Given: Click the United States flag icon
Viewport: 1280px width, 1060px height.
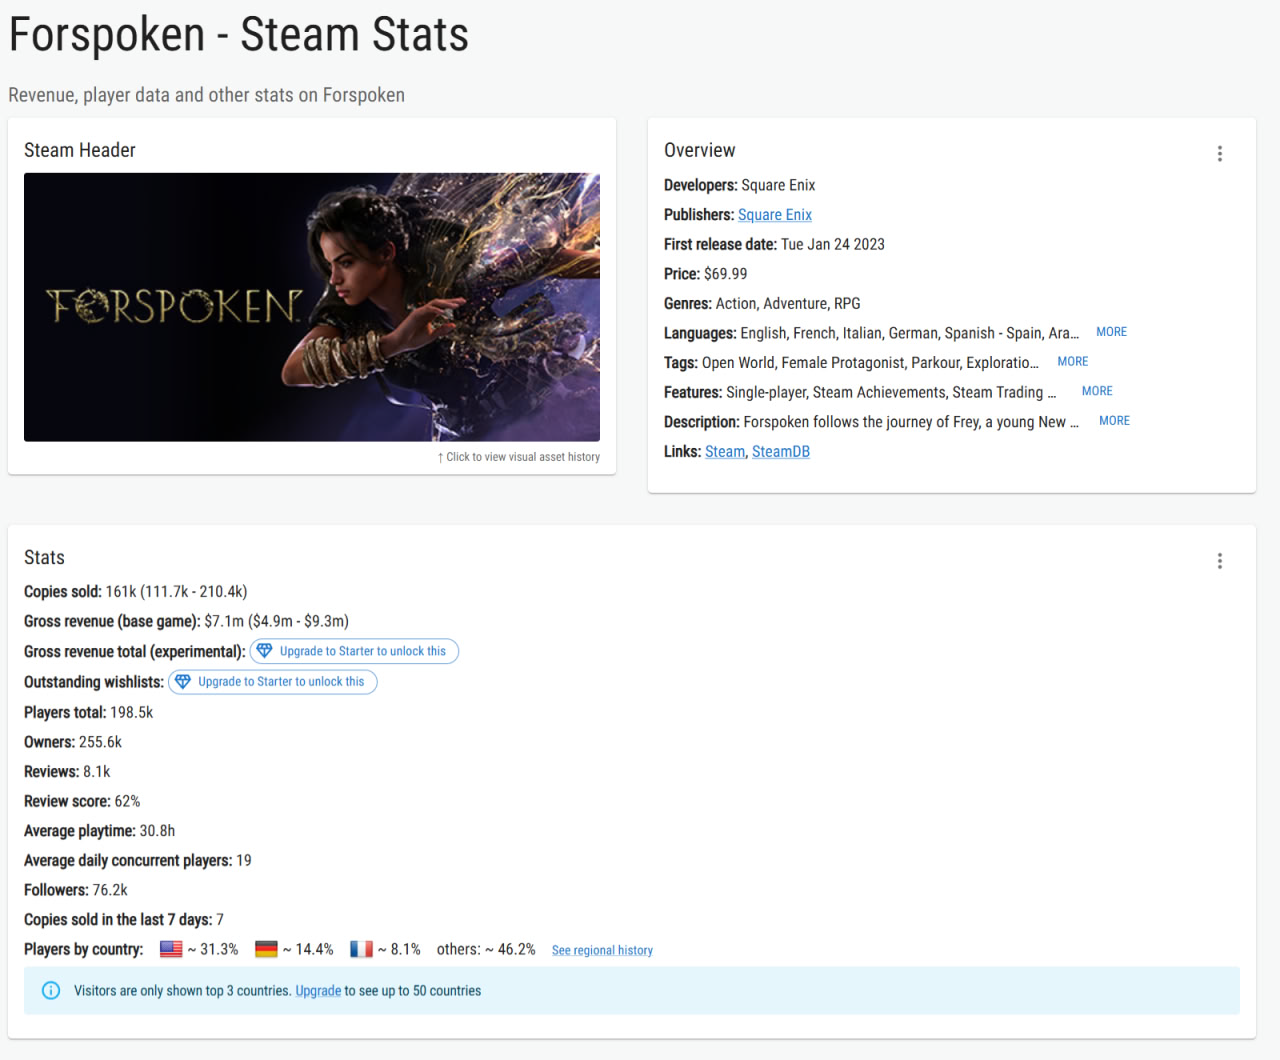Looking at the screenshot, I should pos(171,949).
